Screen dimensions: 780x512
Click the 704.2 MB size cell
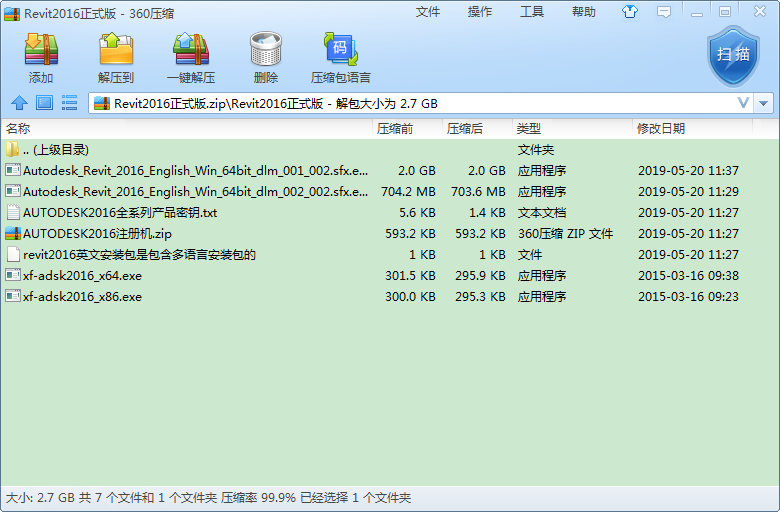tap(408, 192)
